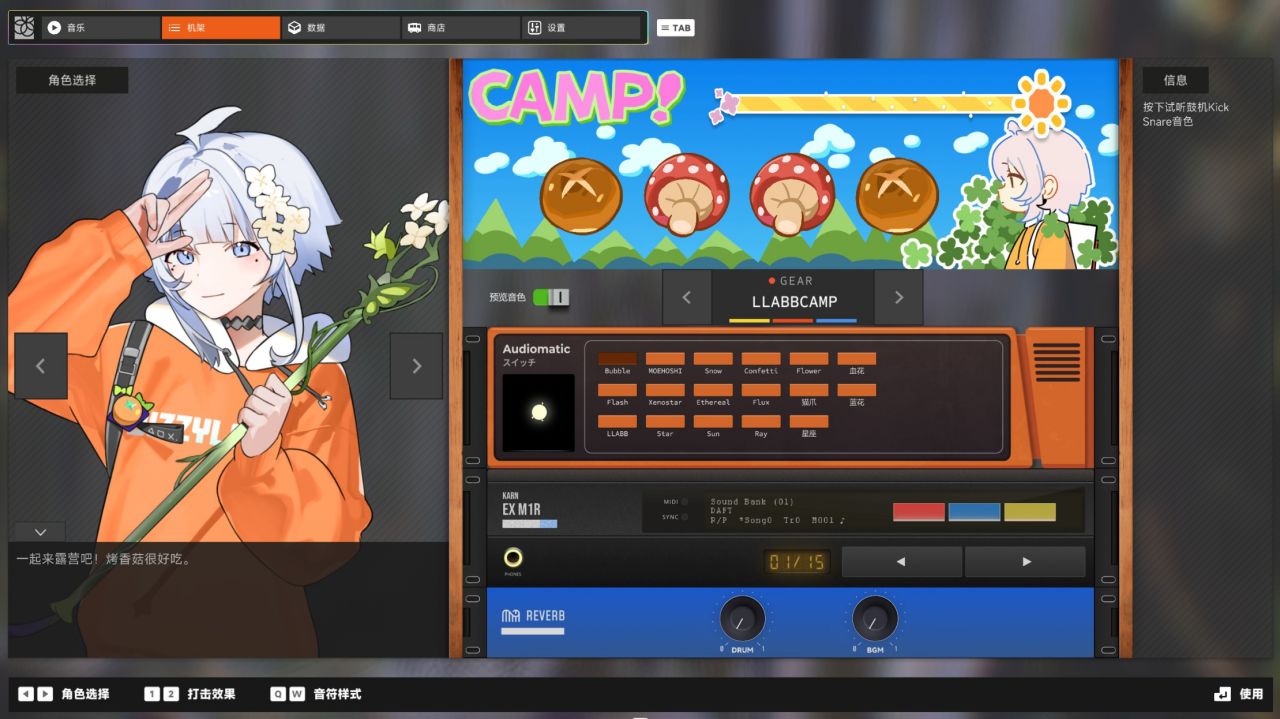Select the Flux effect switch

pyautogui.click(x=761, y=390)
